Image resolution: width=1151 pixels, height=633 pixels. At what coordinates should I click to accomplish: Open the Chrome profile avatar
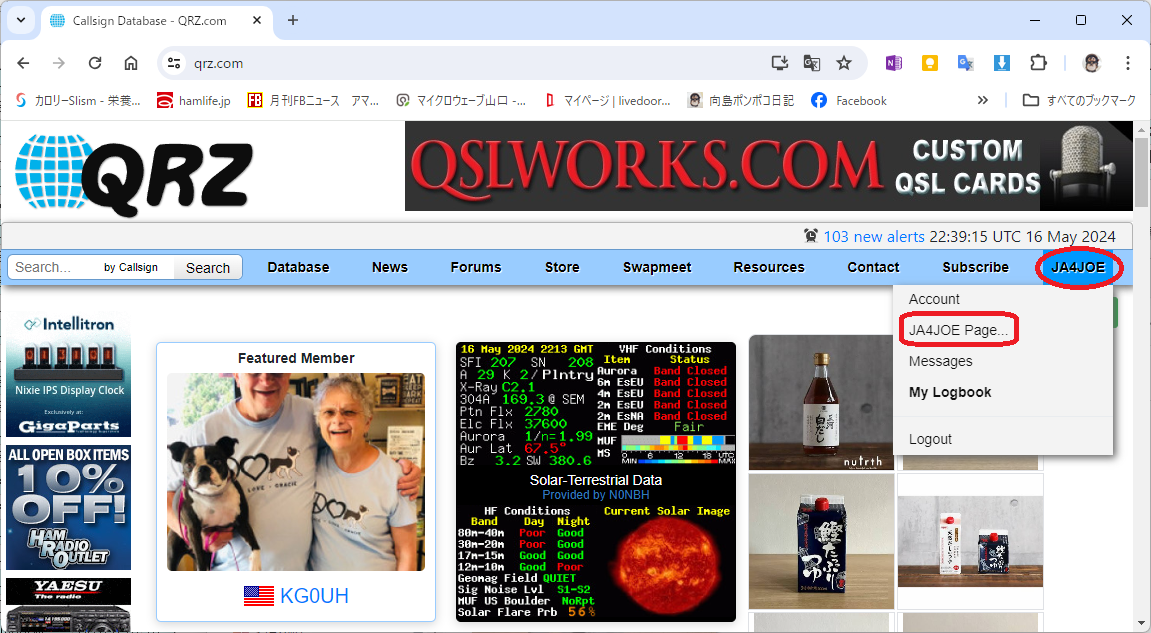pyautogui.click(x=1092, y=63)
